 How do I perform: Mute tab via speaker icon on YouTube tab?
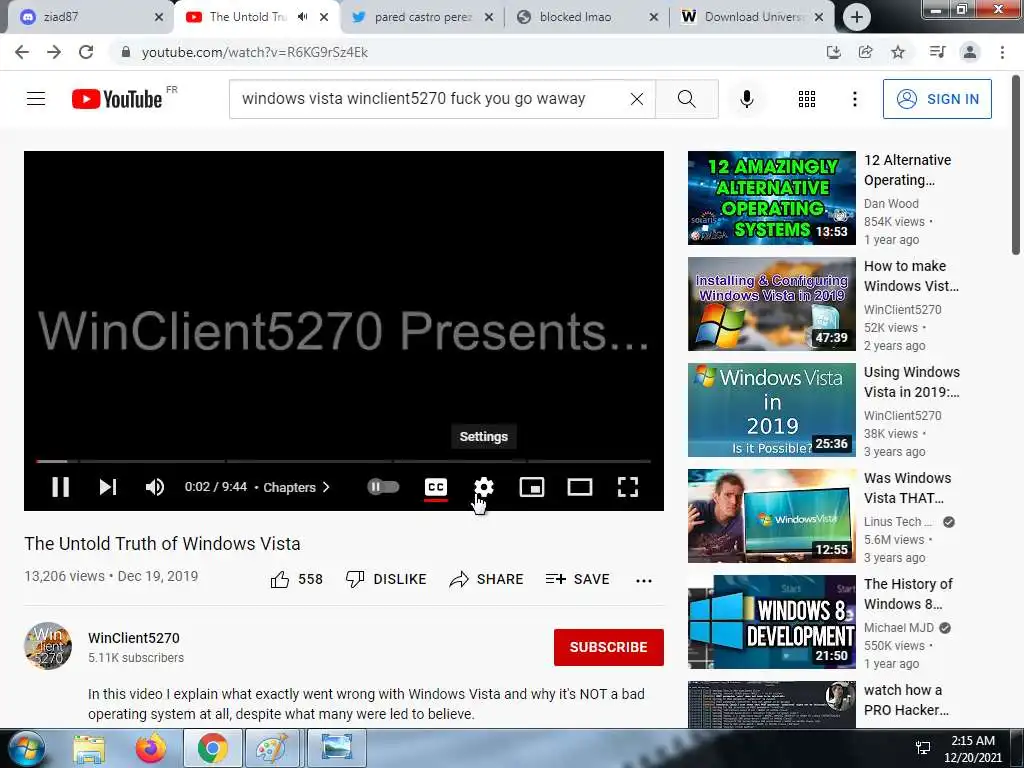click(302, 17)
